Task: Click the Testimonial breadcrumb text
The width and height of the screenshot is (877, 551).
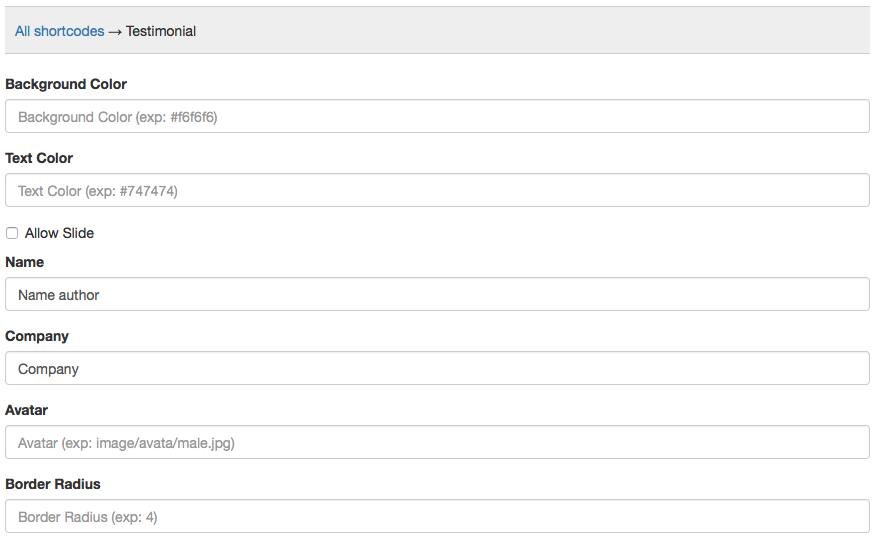Action: pos(161,31)
